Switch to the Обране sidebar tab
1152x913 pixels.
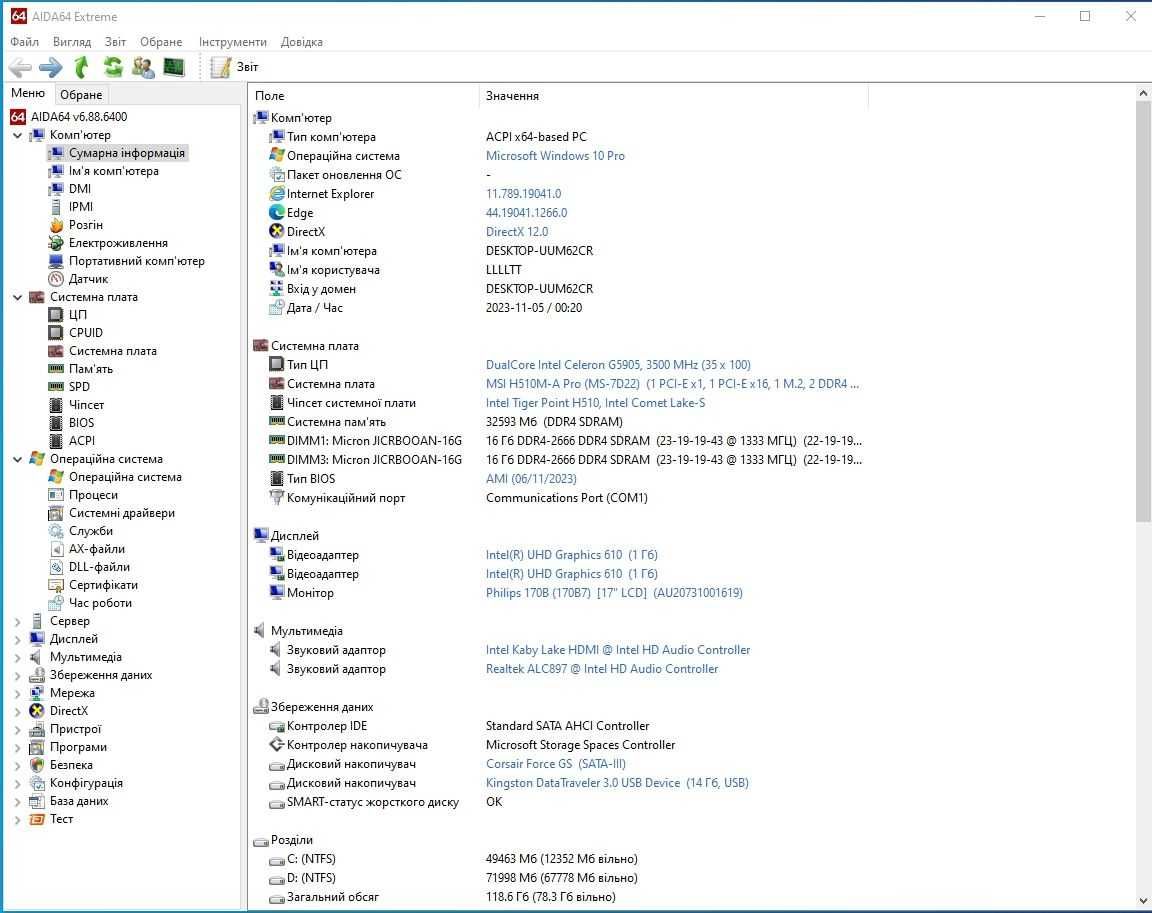coord(81,95)
